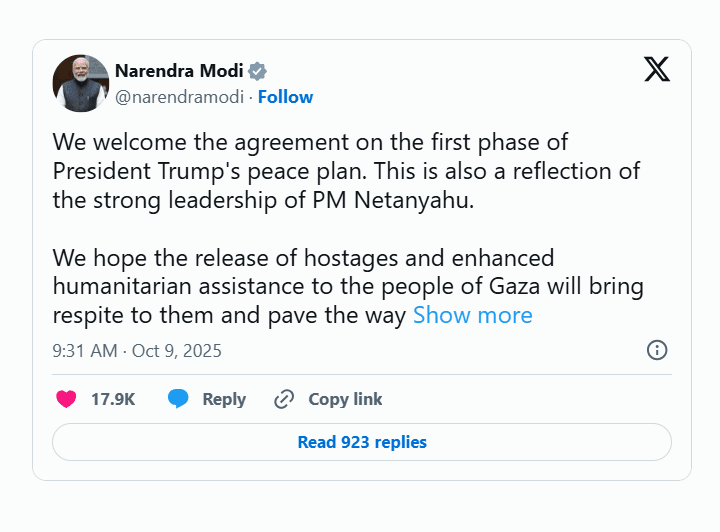Like the tweet with the heart icon
The height and width of the screenshot is (532, 720).
(x=66, y=399)
